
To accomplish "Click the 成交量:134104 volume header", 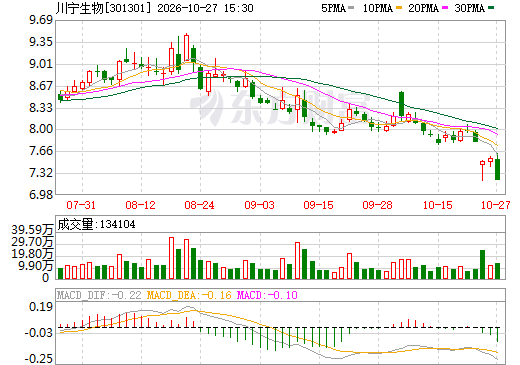I will 96,224.
